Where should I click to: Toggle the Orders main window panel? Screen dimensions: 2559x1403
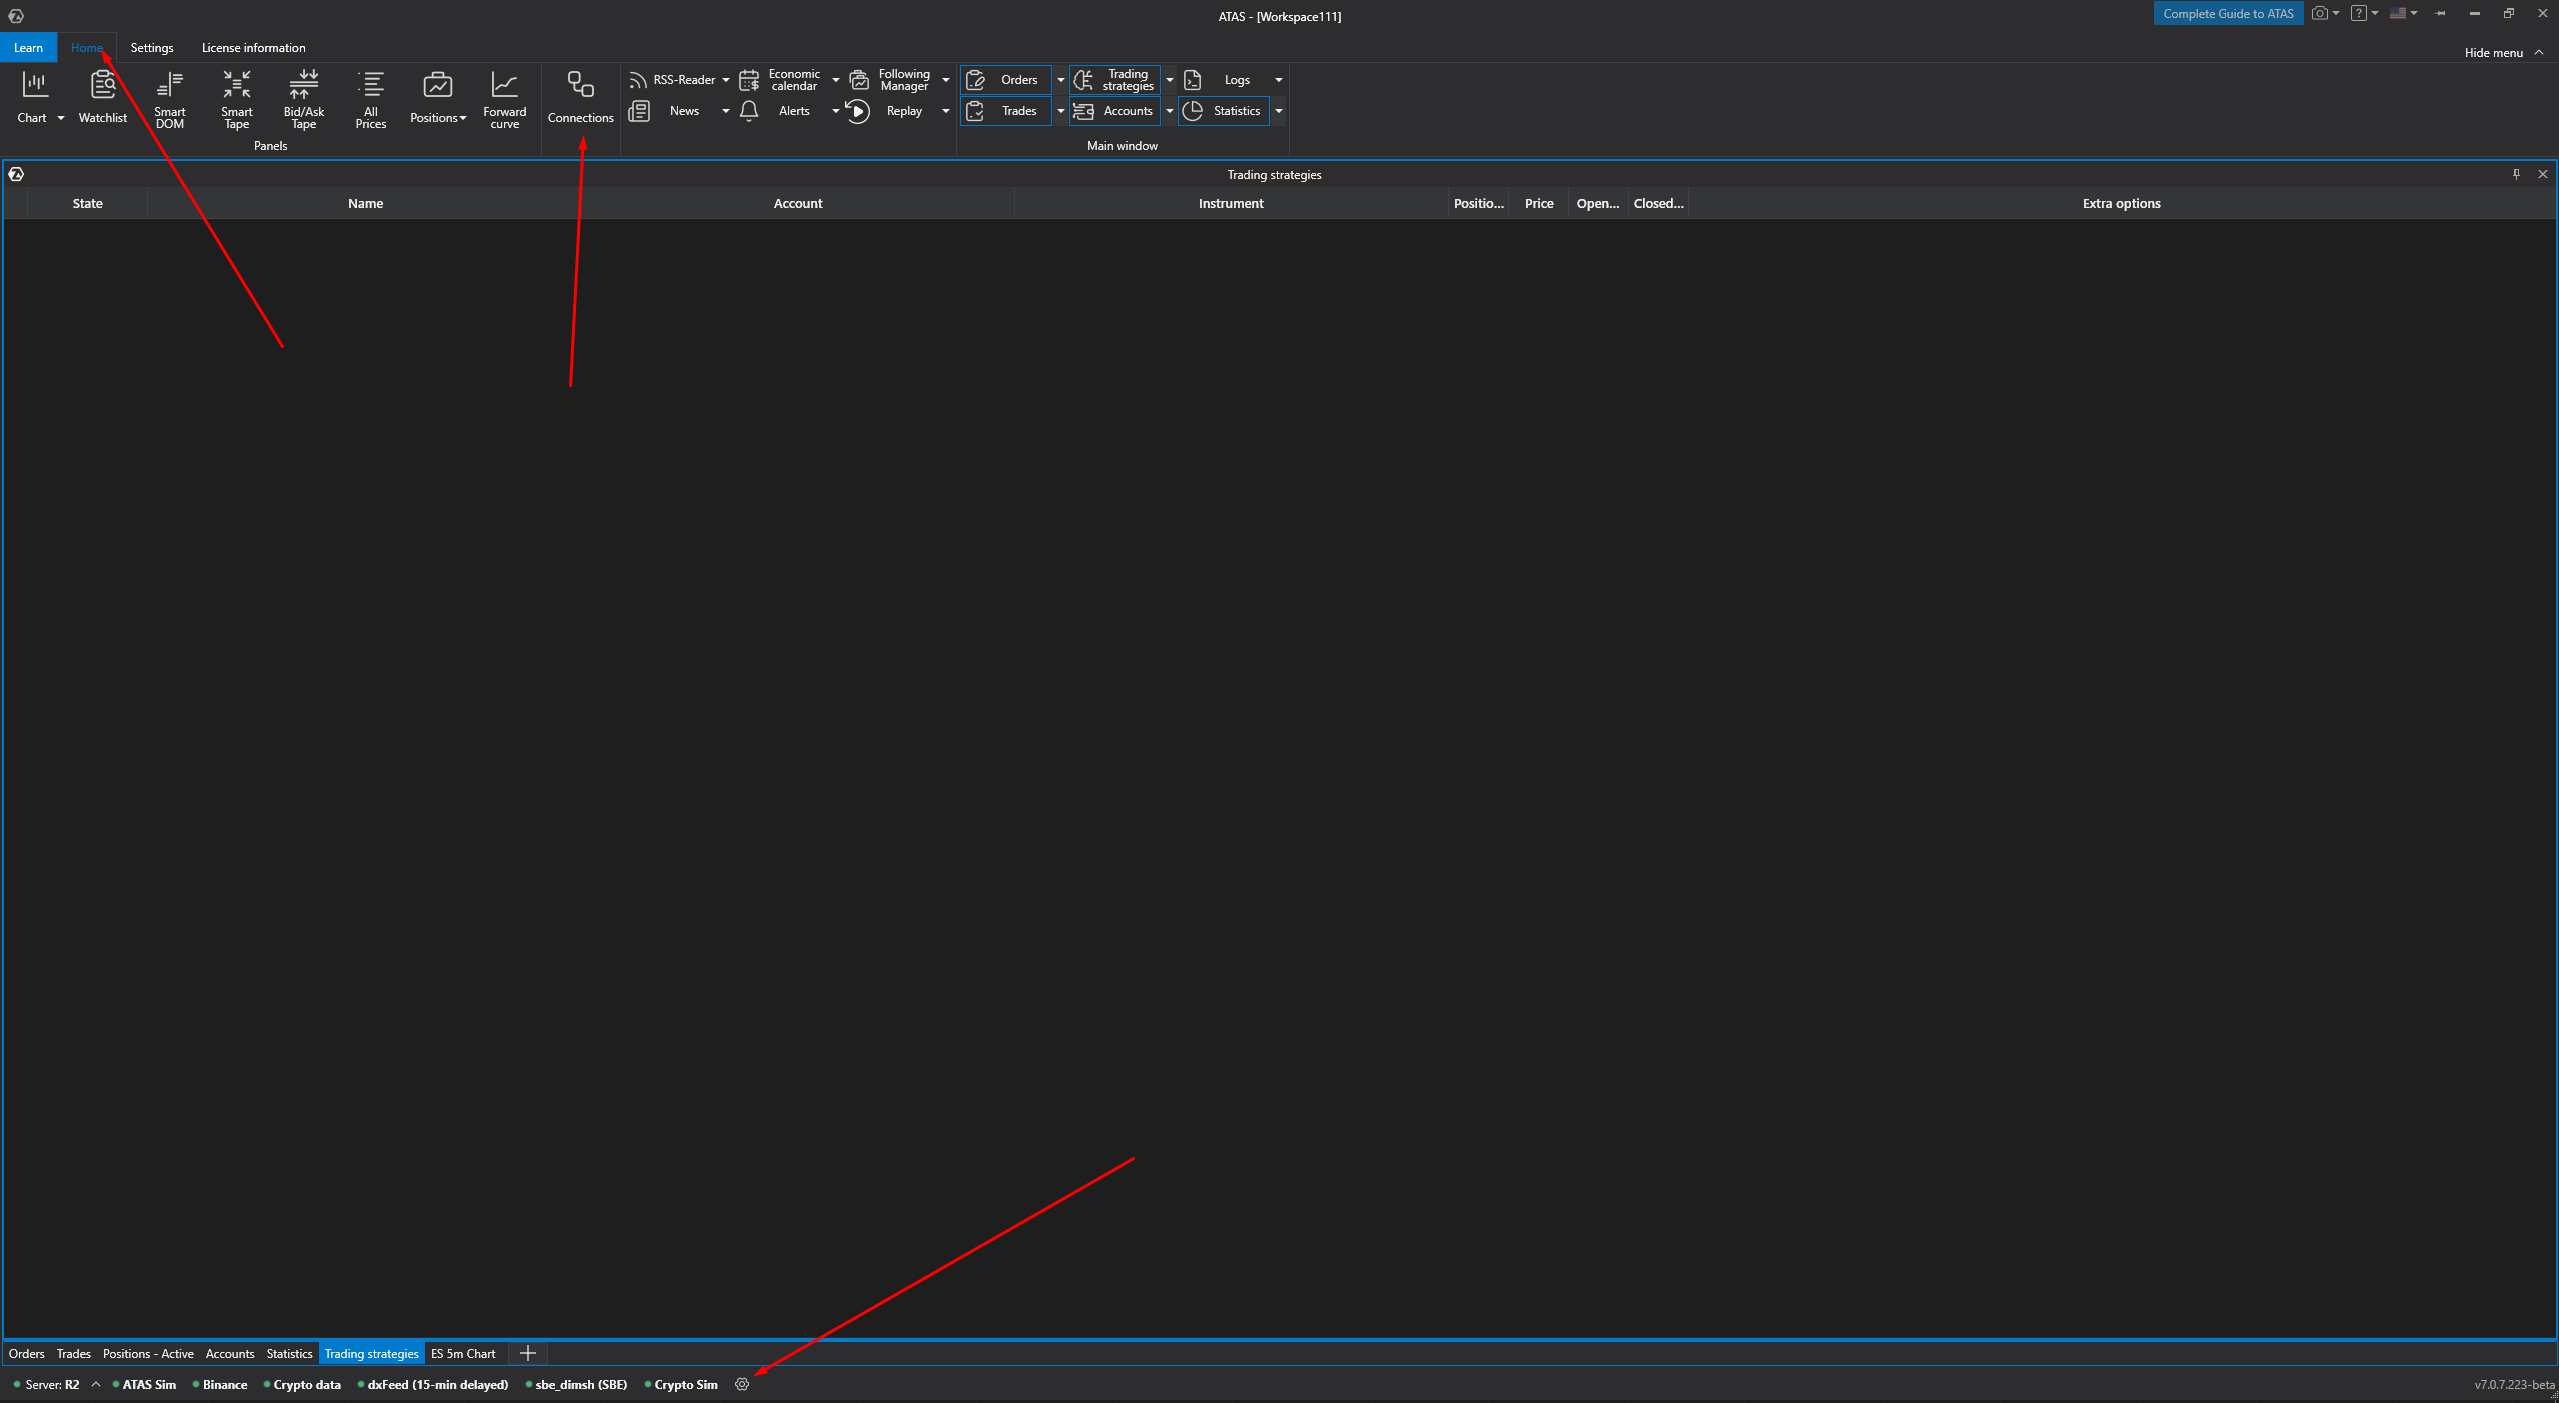[x=1006, y=80]
